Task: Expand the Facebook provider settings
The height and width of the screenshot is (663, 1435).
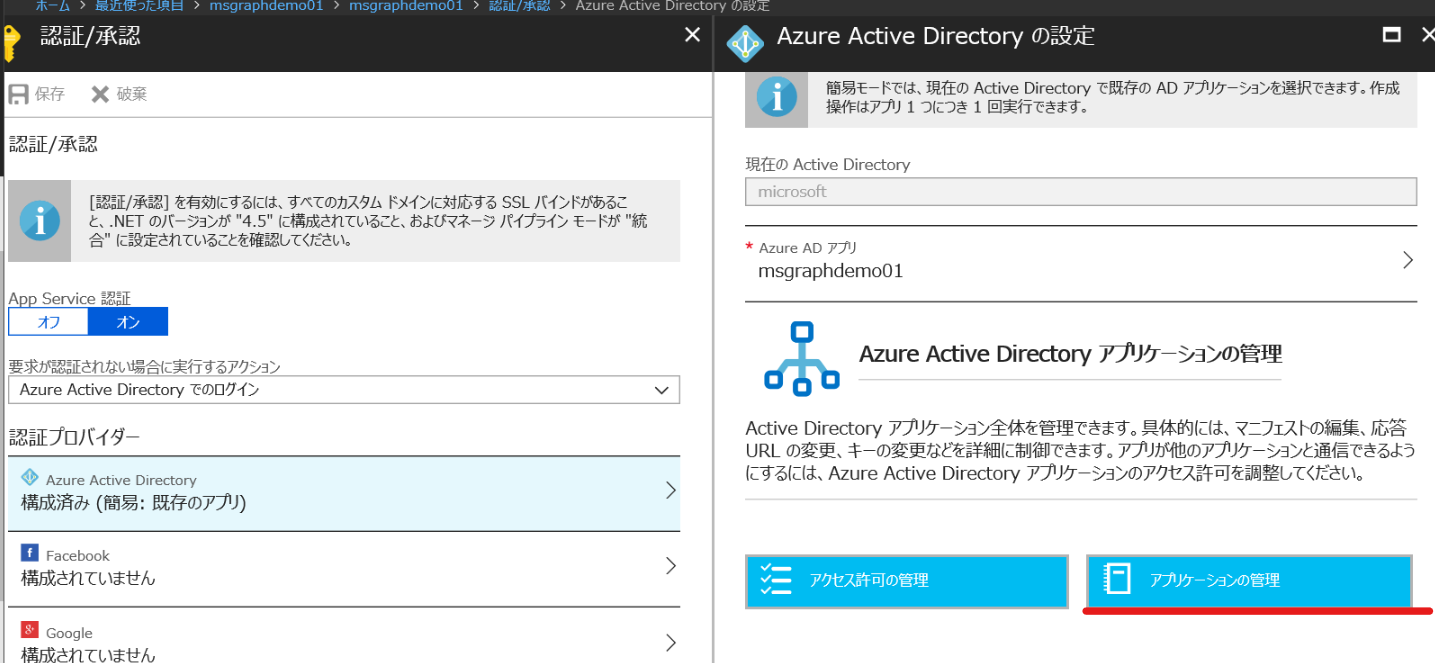Action: [x=670, y=563]
